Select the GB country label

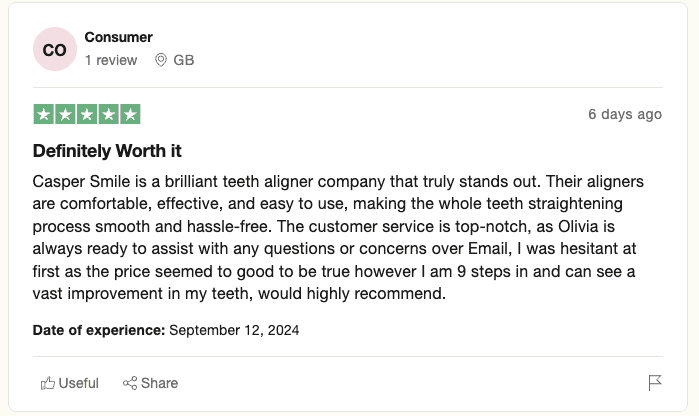184,60
